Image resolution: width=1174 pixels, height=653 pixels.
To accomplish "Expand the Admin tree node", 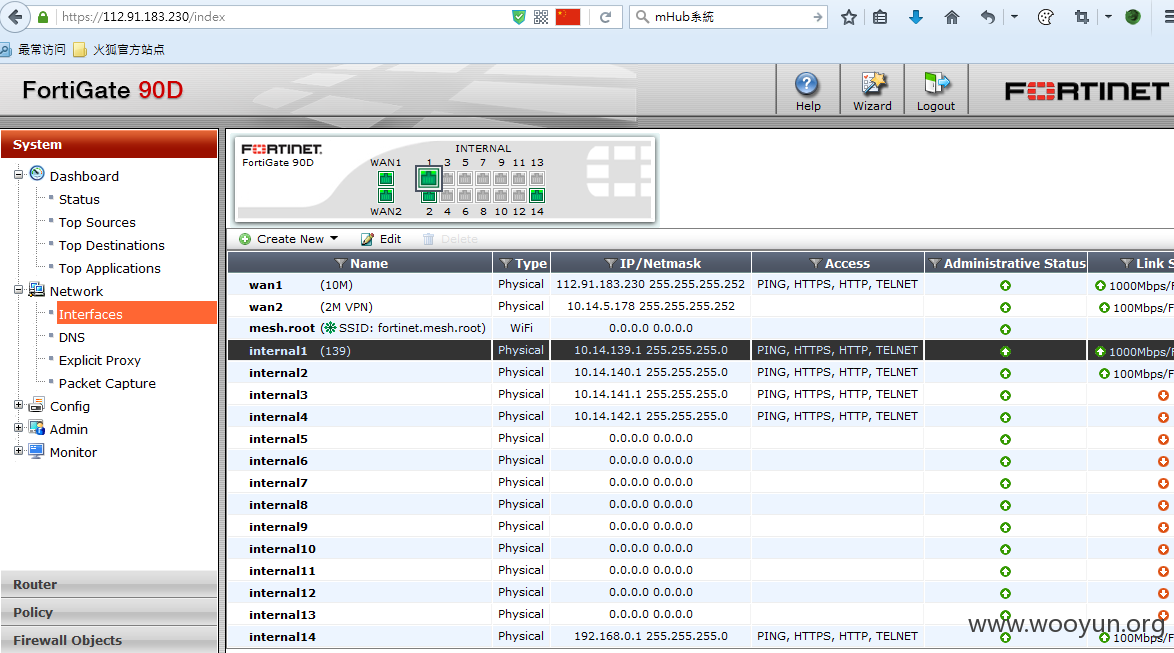I will pos(19,428).
